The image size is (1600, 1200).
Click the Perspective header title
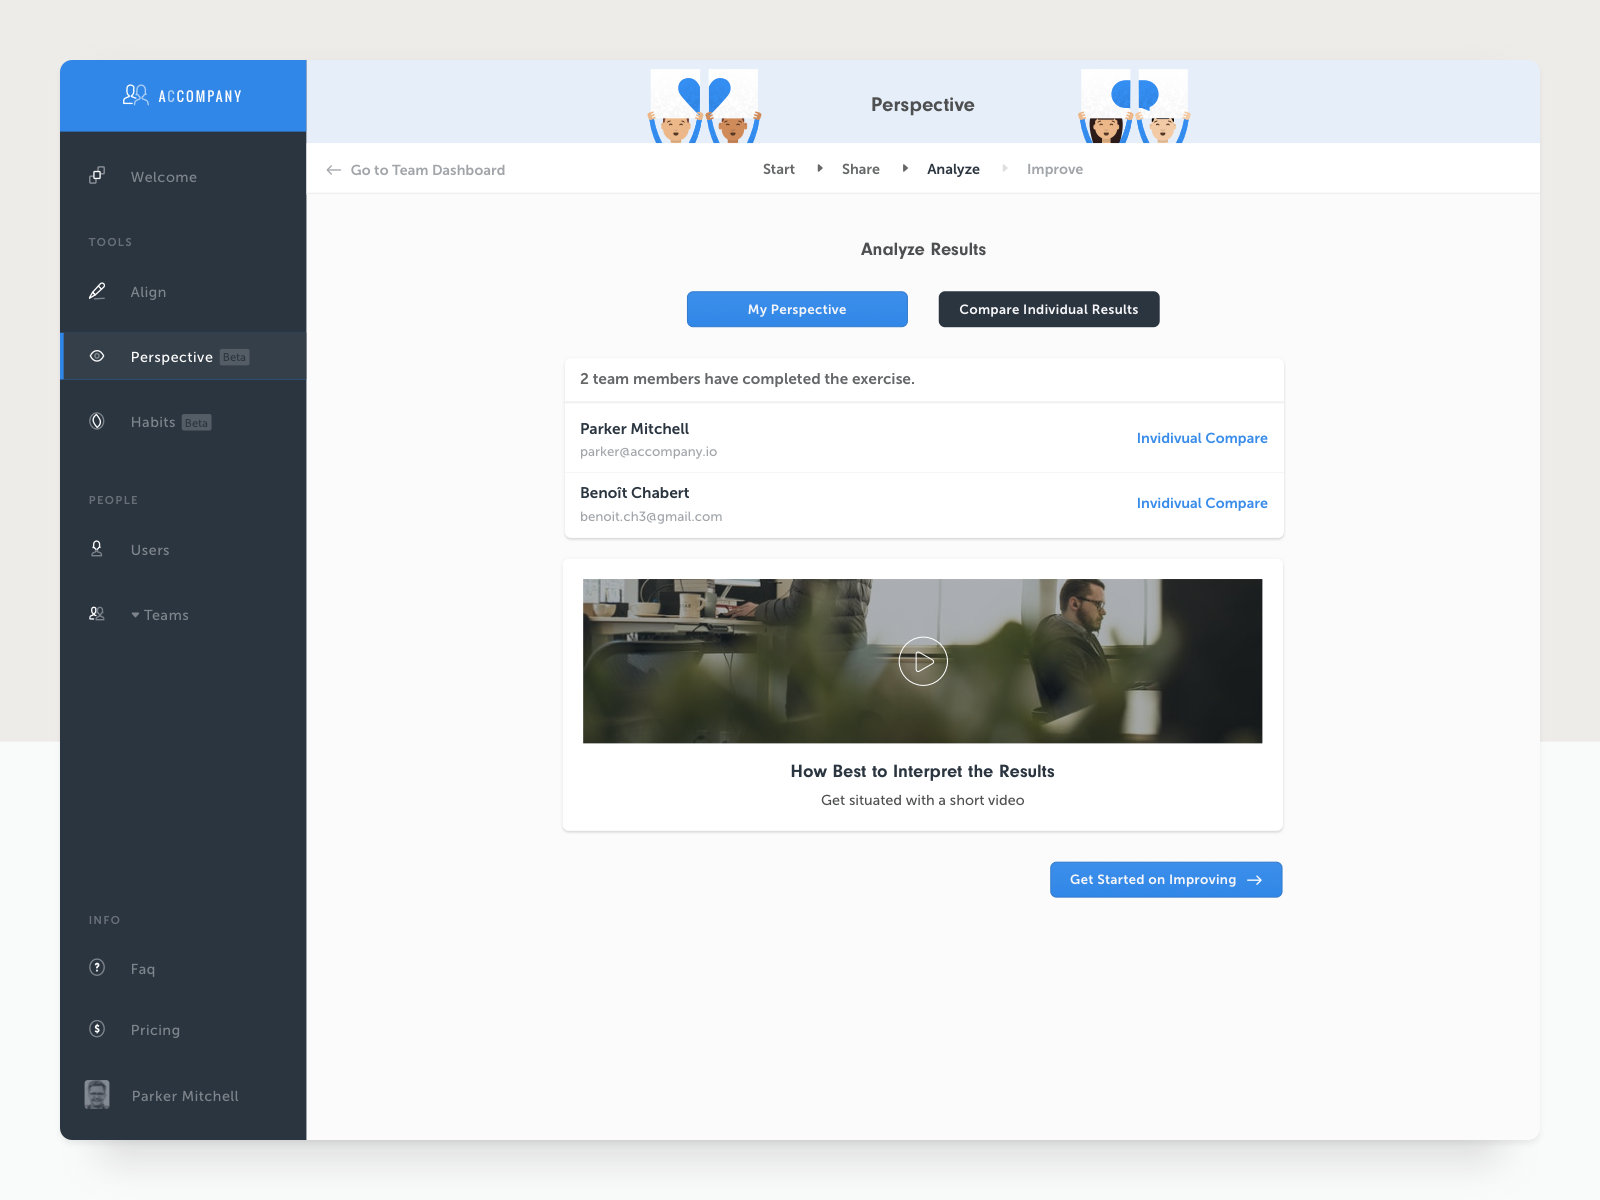pos(923,105)
